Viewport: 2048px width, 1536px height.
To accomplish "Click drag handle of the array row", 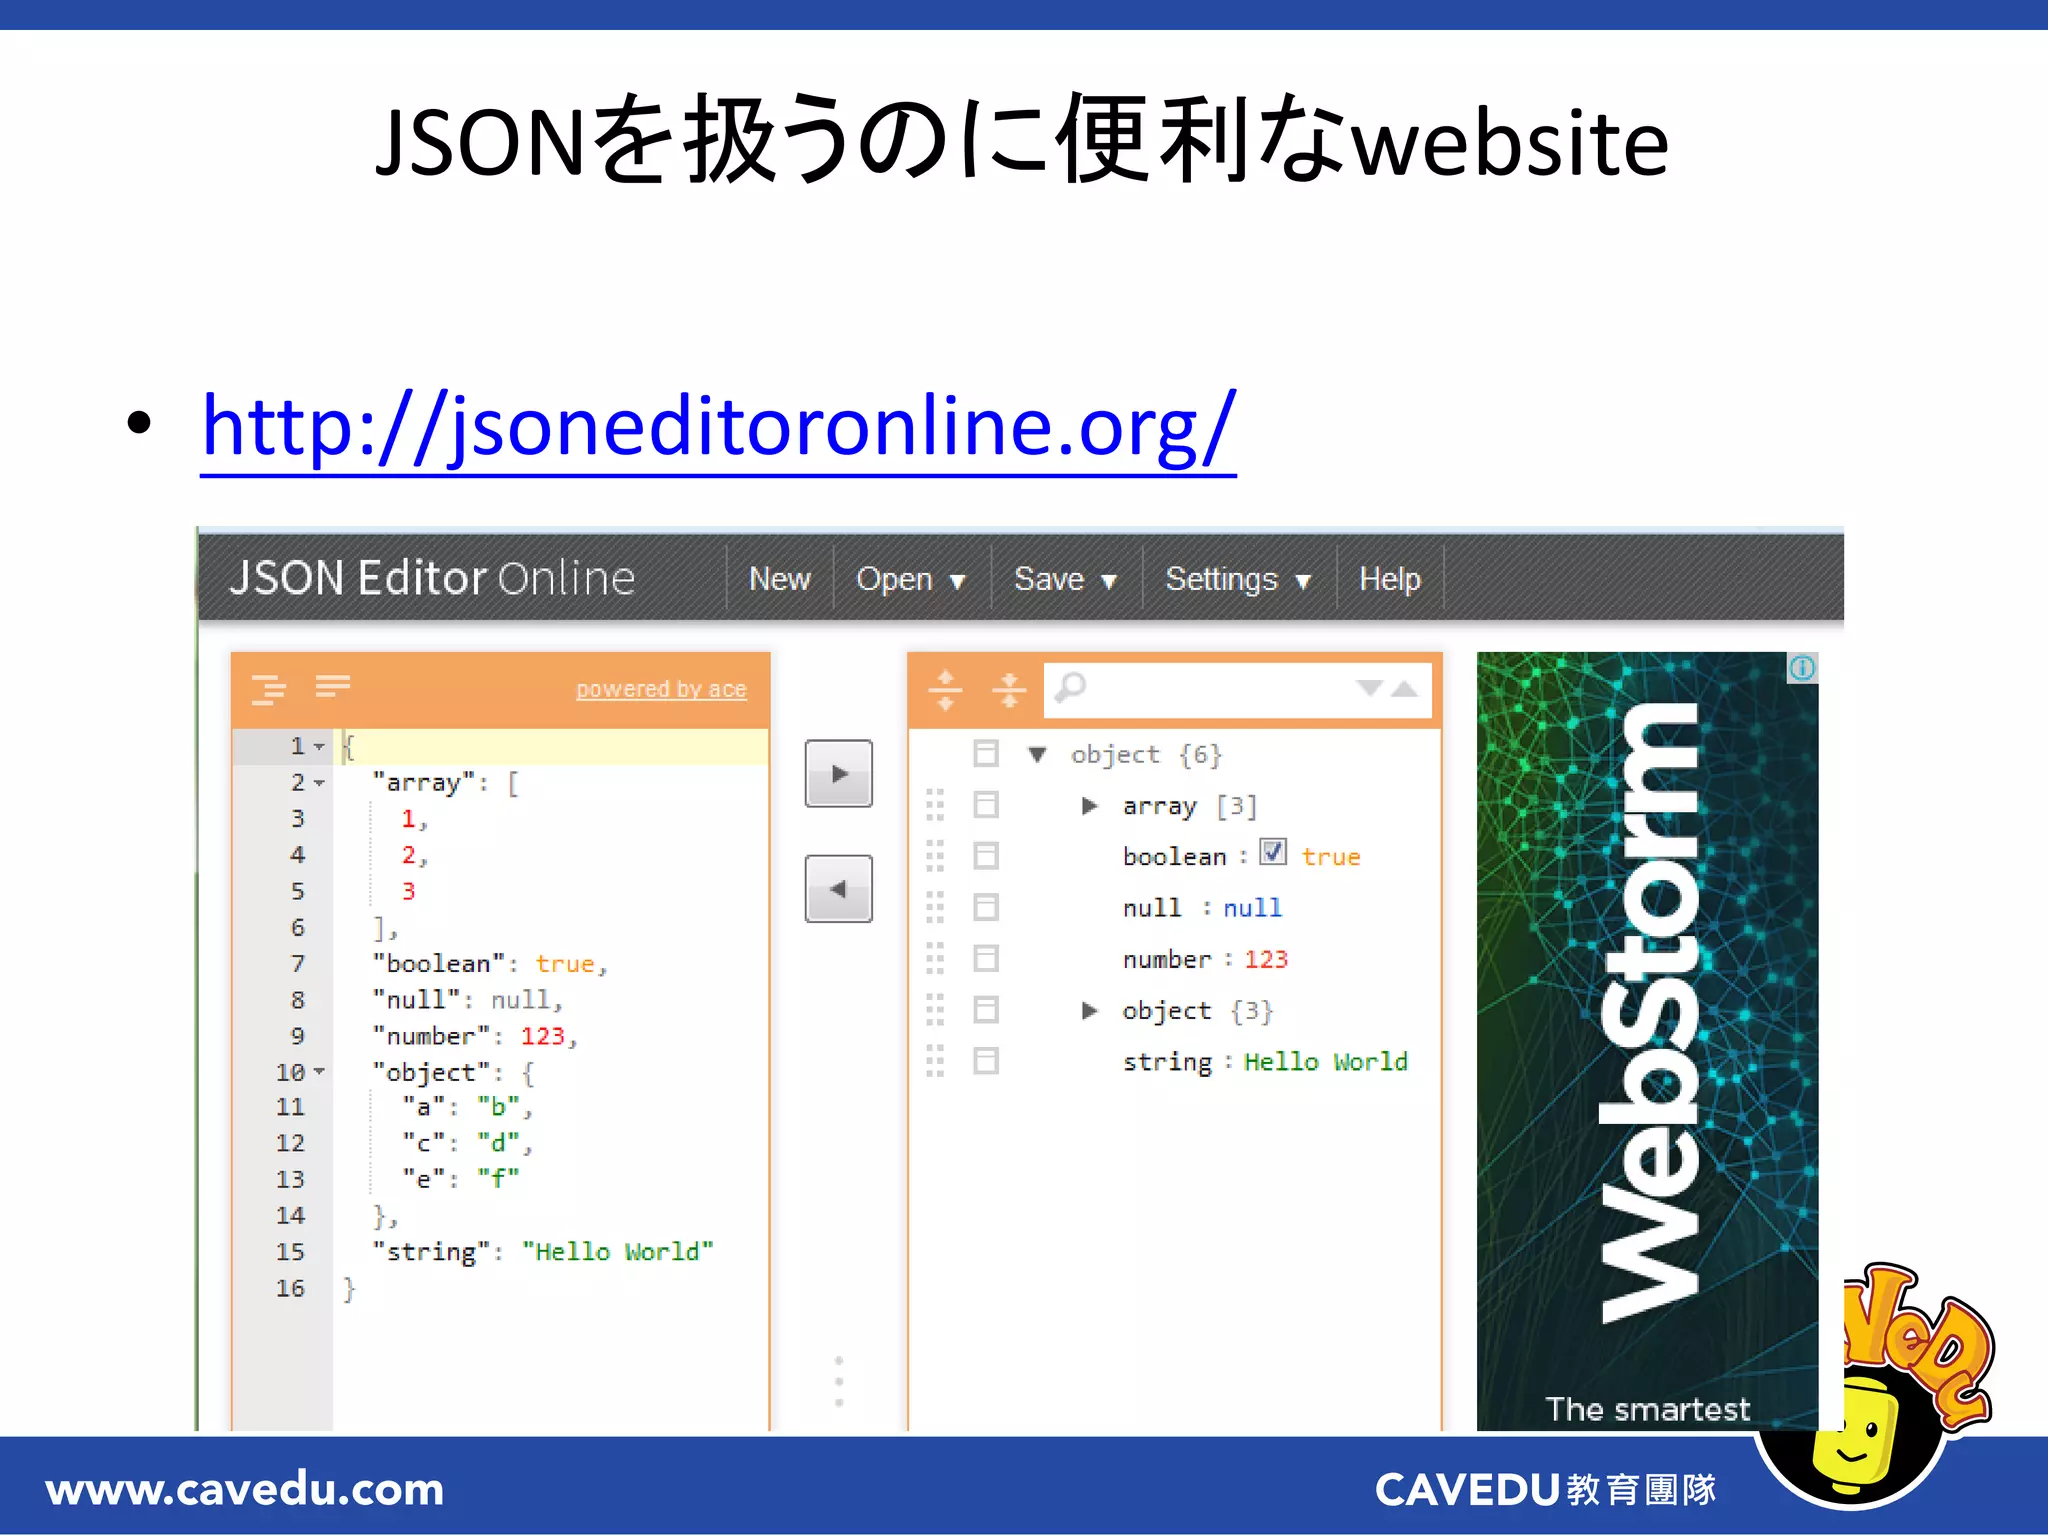I will tap(935, 805).
